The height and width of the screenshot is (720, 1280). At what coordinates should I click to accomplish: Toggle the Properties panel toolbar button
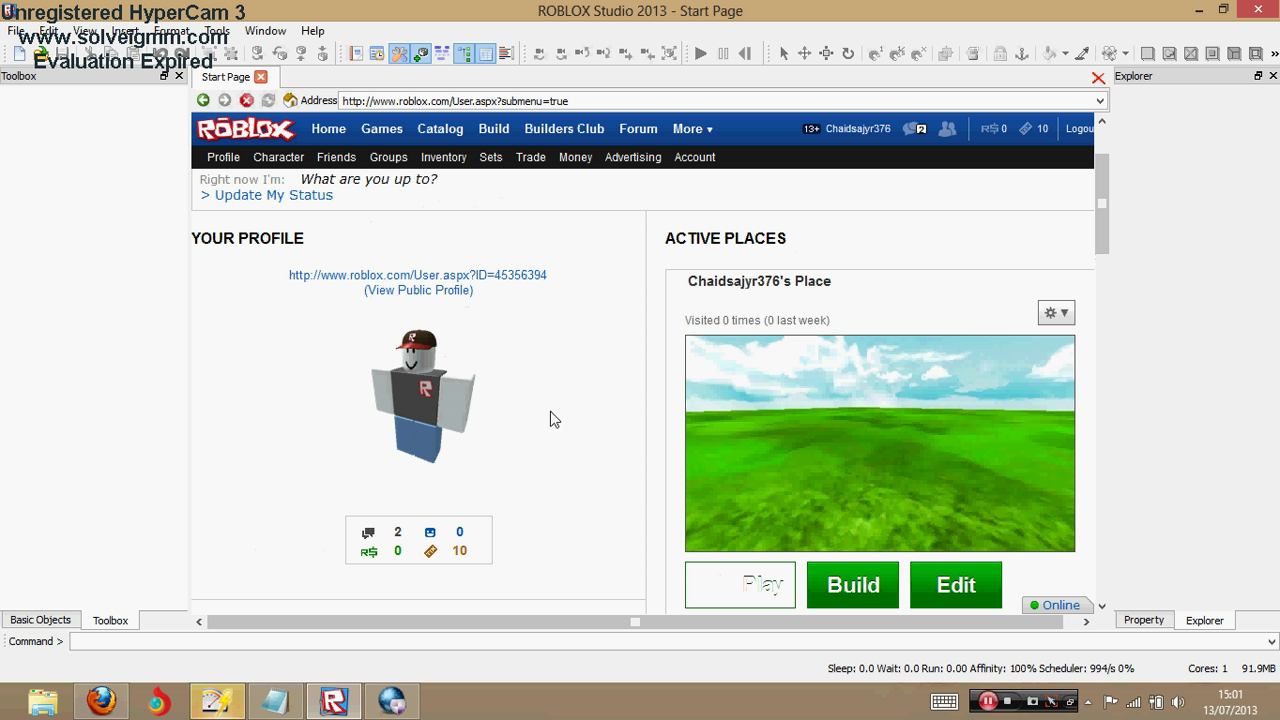(486, 54)
